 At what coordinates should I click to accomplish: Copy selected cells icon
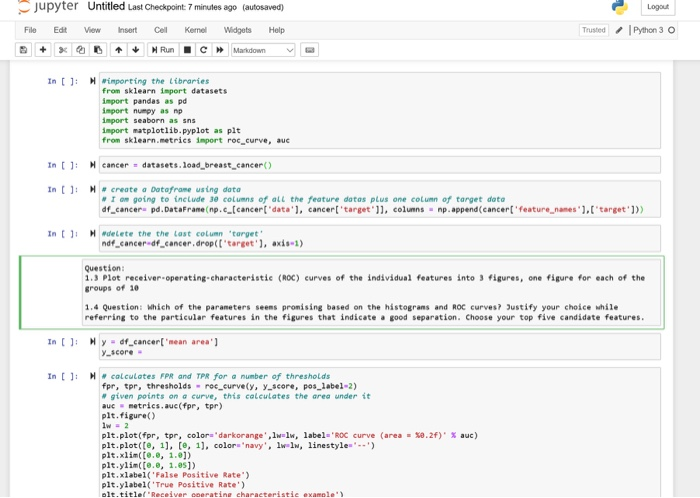tap(80, 50)
